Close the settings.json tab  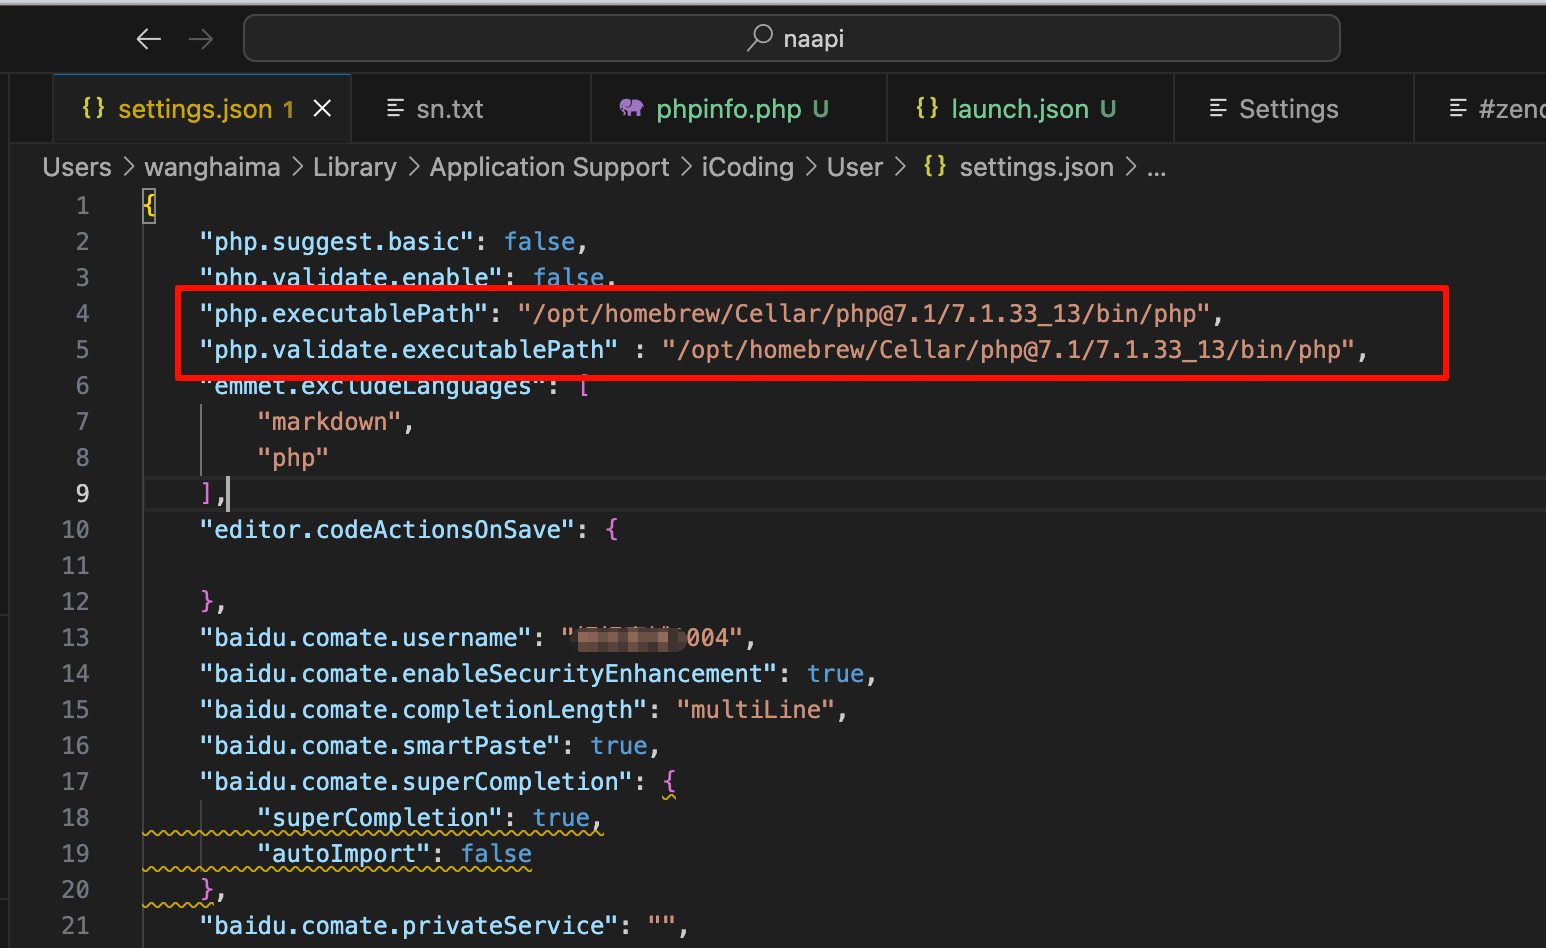(x=322, y=108)
